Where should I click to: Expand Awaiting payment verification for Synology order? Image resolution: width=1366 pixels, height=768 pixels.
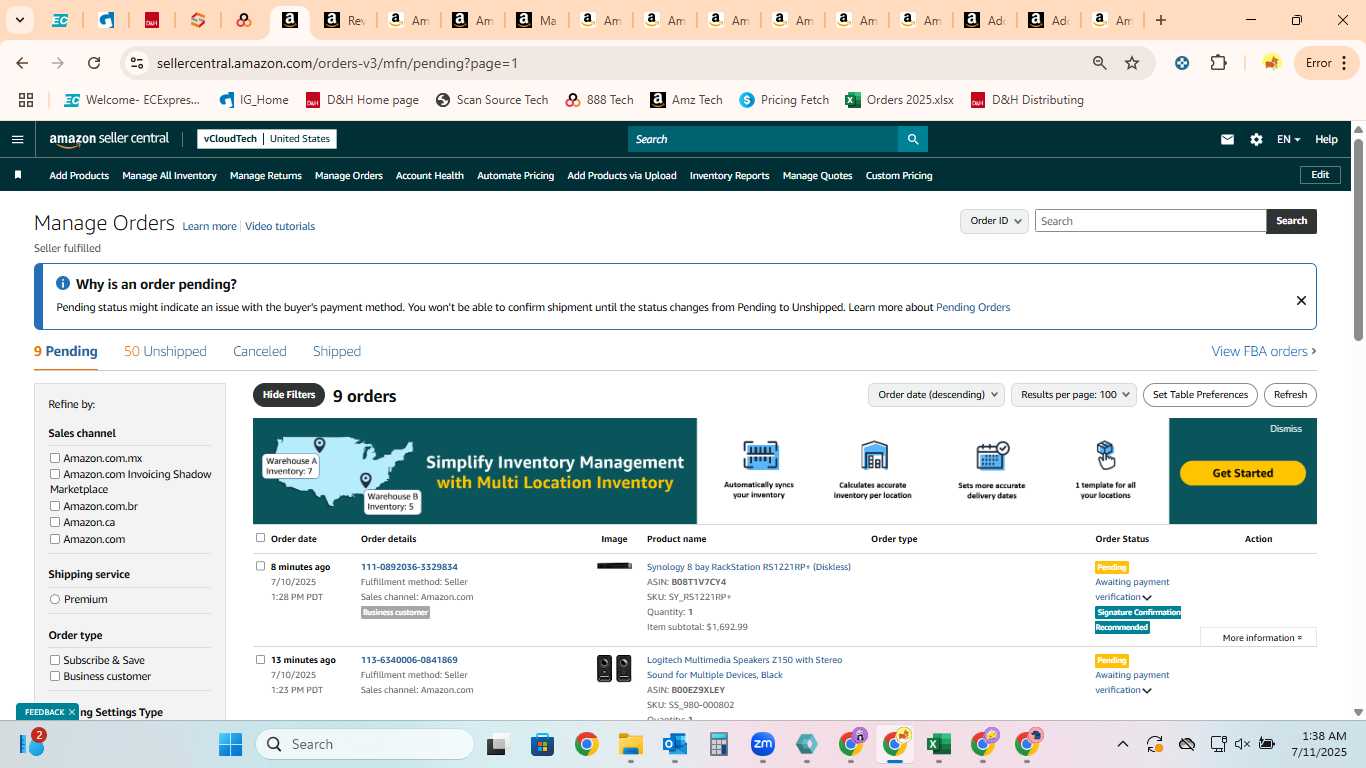pyautogui.click(x=1147, y=598)
